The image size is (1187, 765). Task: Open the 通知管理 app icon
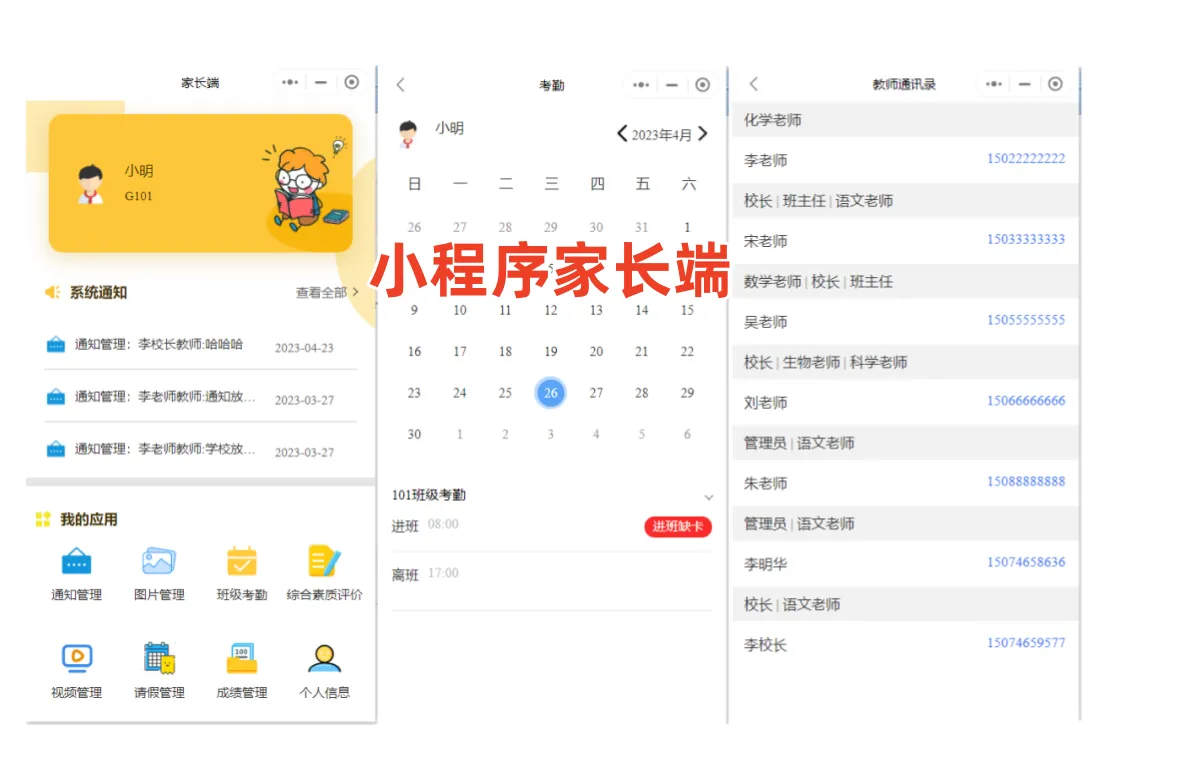75,563
